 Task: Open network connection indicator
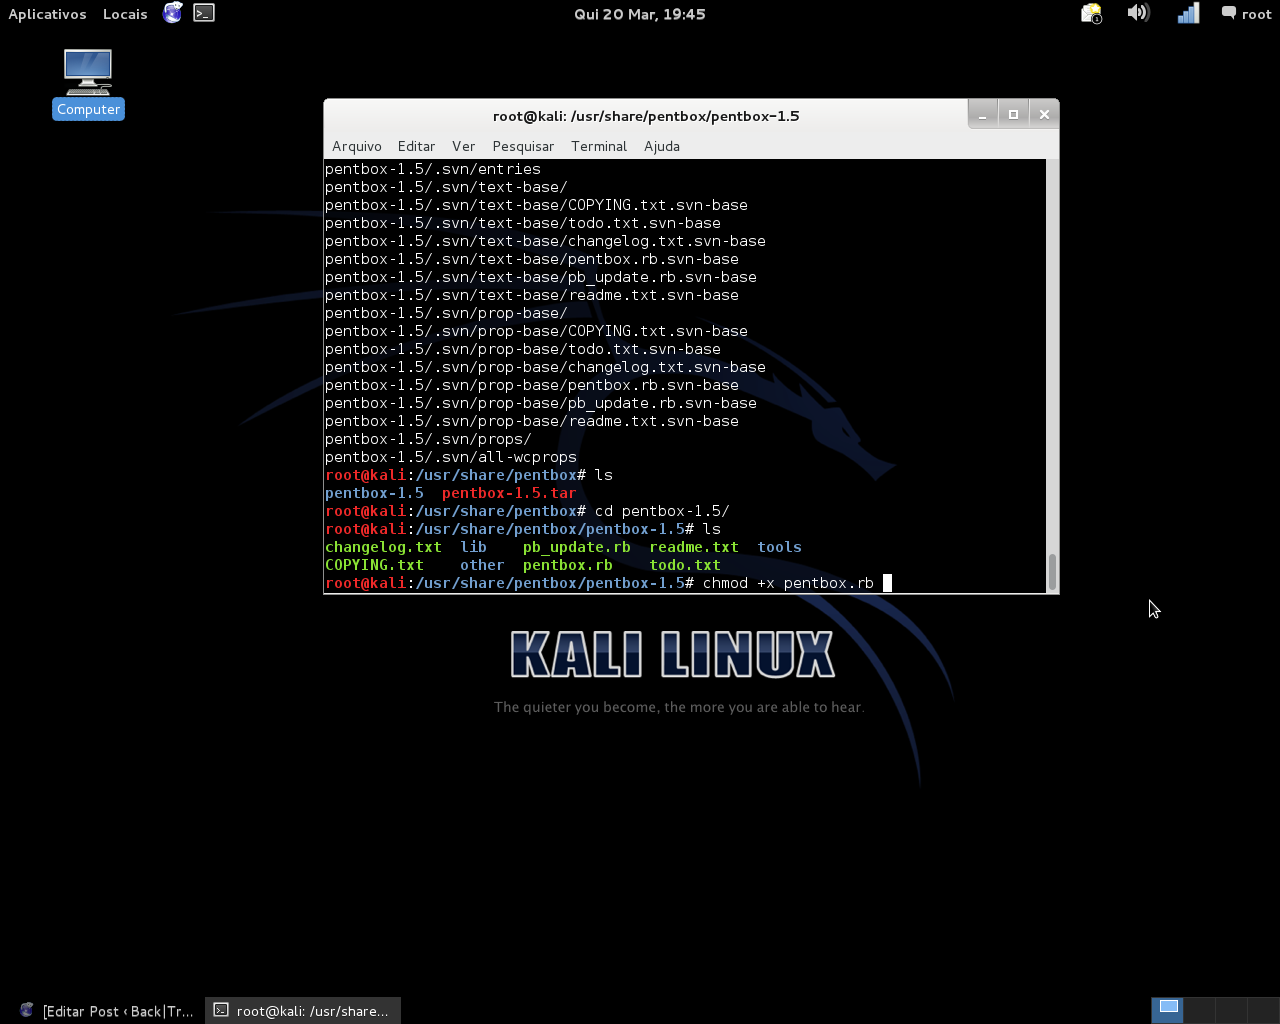point(1188,13)
